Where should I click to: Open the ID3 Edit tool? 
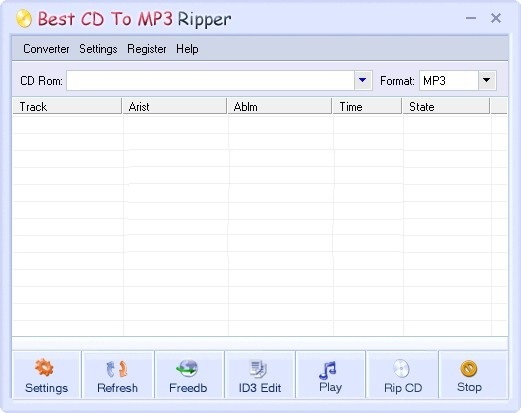pos(260,375)
